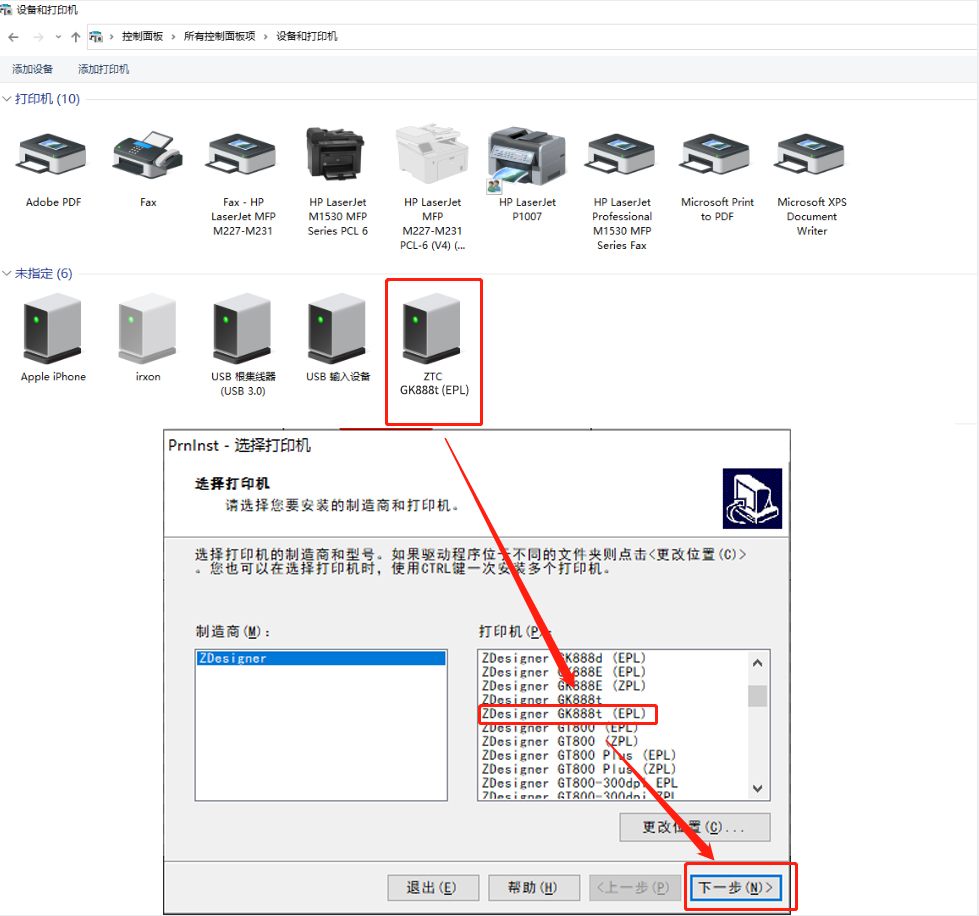Go up one folder level
Screen dimensions: 979x916
[x=76, y=37]
